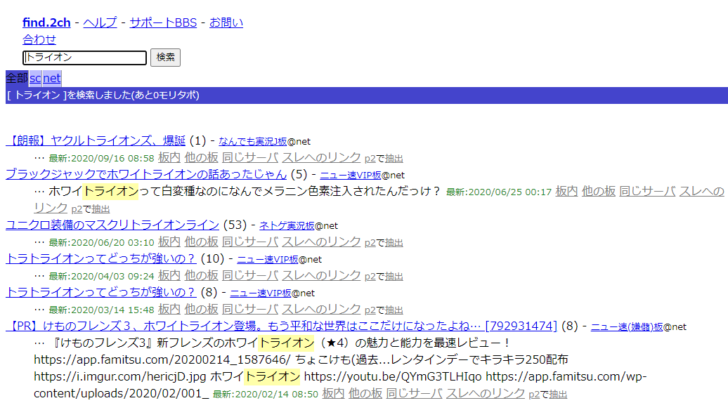Click 同じサーバ under the ヤクルトライオンズ thread
This screenshot has height=403, width=728.
tap(250, 157)
